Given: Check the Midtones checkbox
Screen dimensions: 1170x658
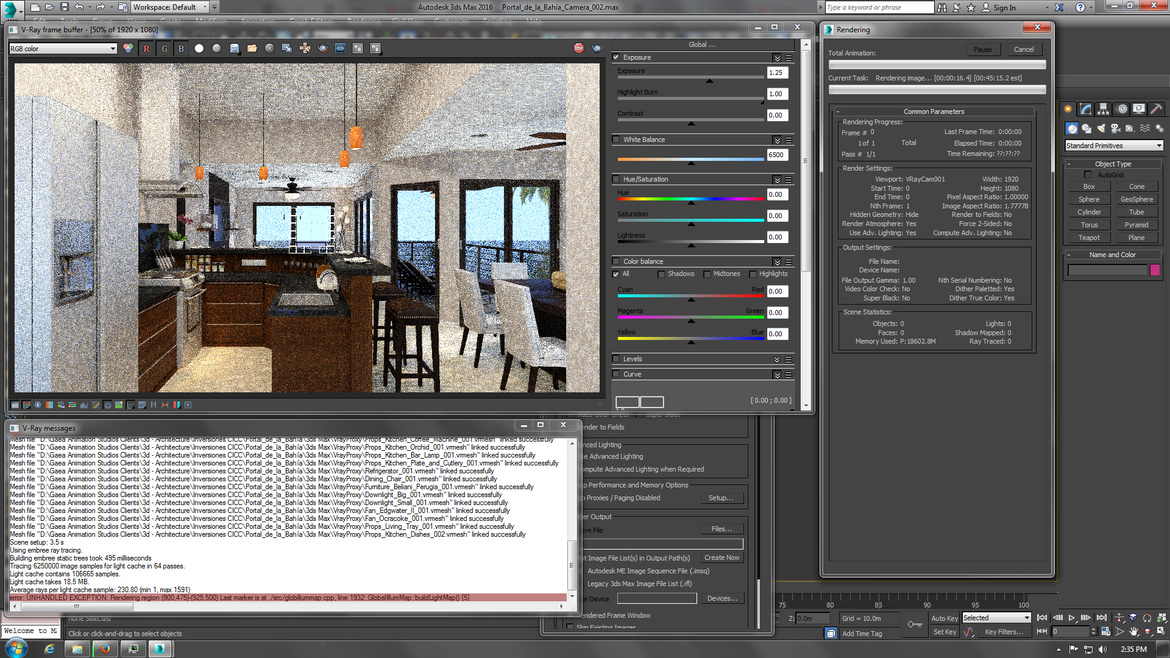Looking at the screenshot, I should (x=707, y=275).
